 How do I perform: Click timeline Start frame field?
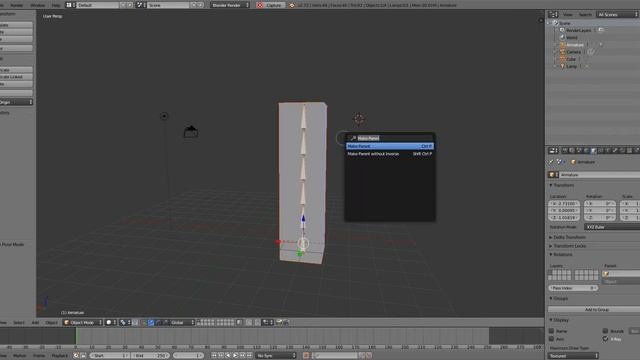(109, 356)
